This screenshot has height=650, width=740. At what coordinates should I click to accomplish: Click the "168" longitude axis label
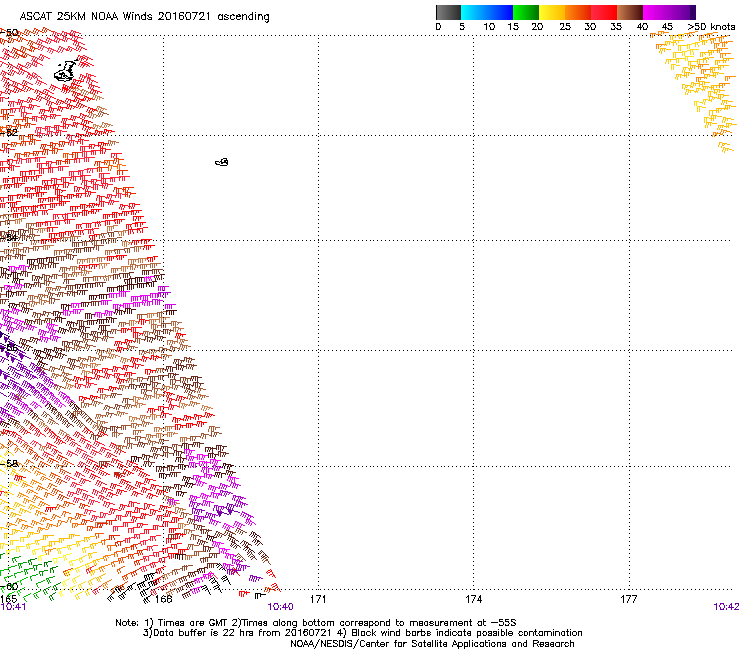[163, 599]
